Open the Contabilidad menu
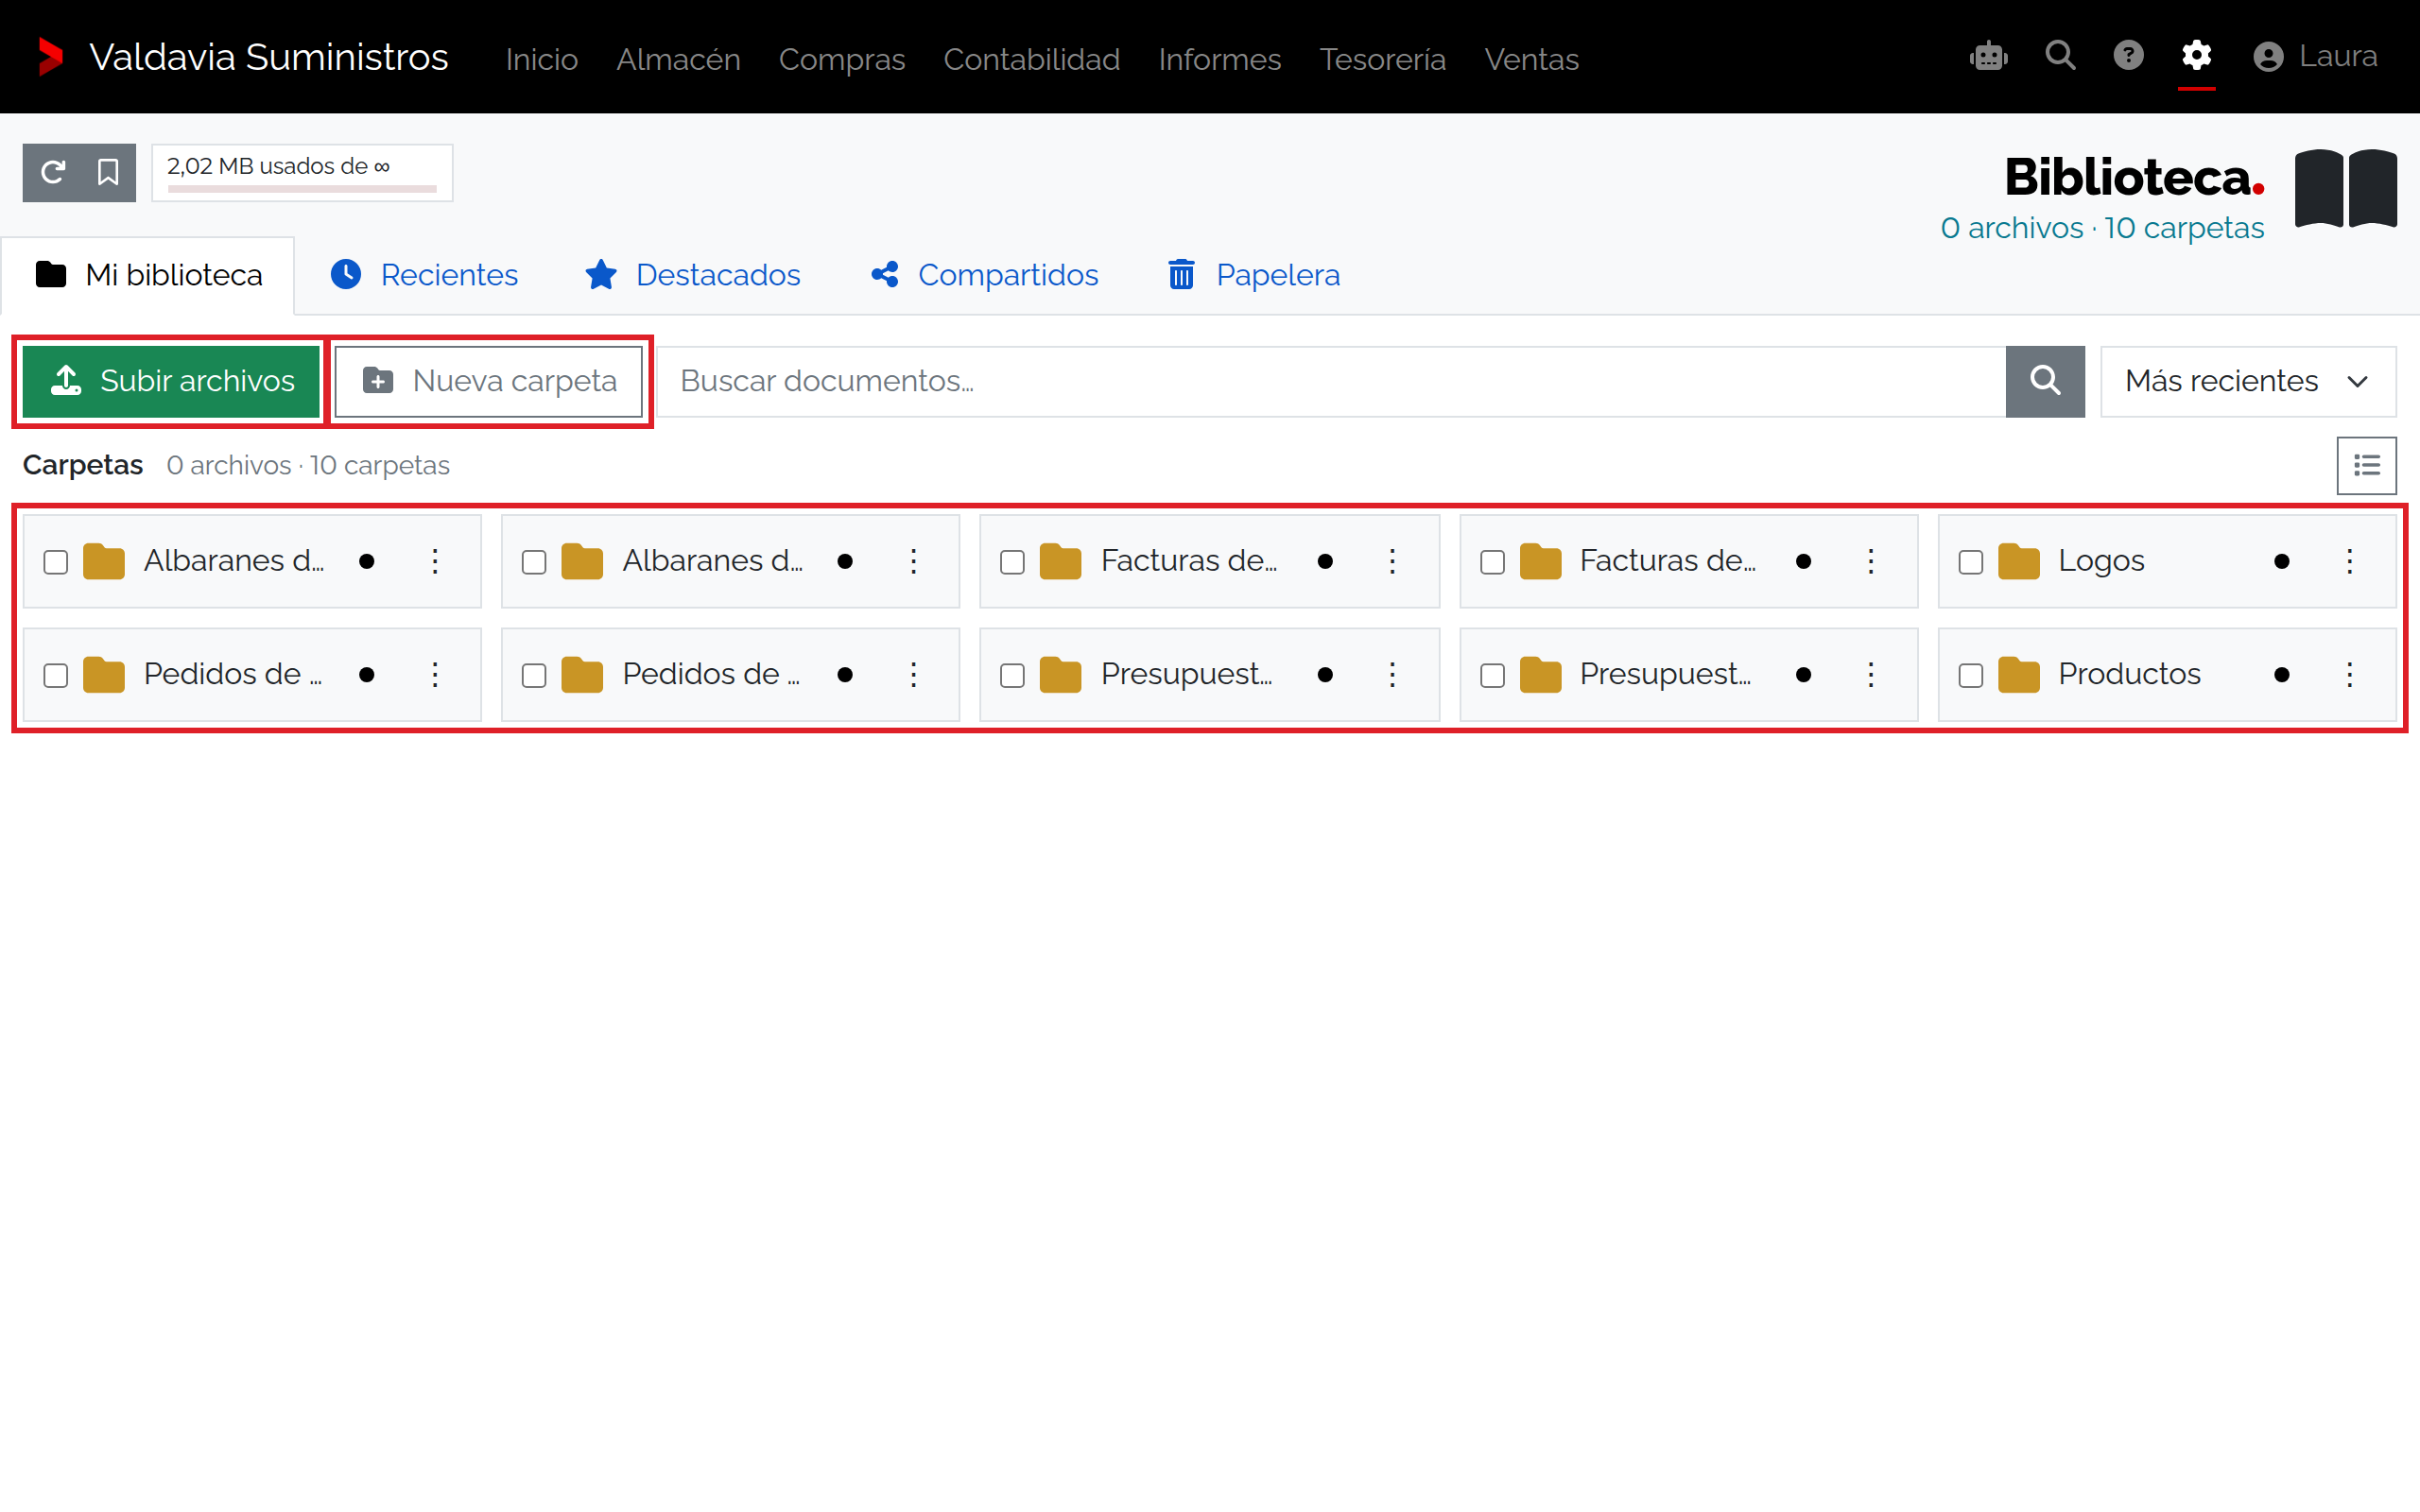The height and width of the screenshot is (1512, 2420). click(x=1031, y=59)
